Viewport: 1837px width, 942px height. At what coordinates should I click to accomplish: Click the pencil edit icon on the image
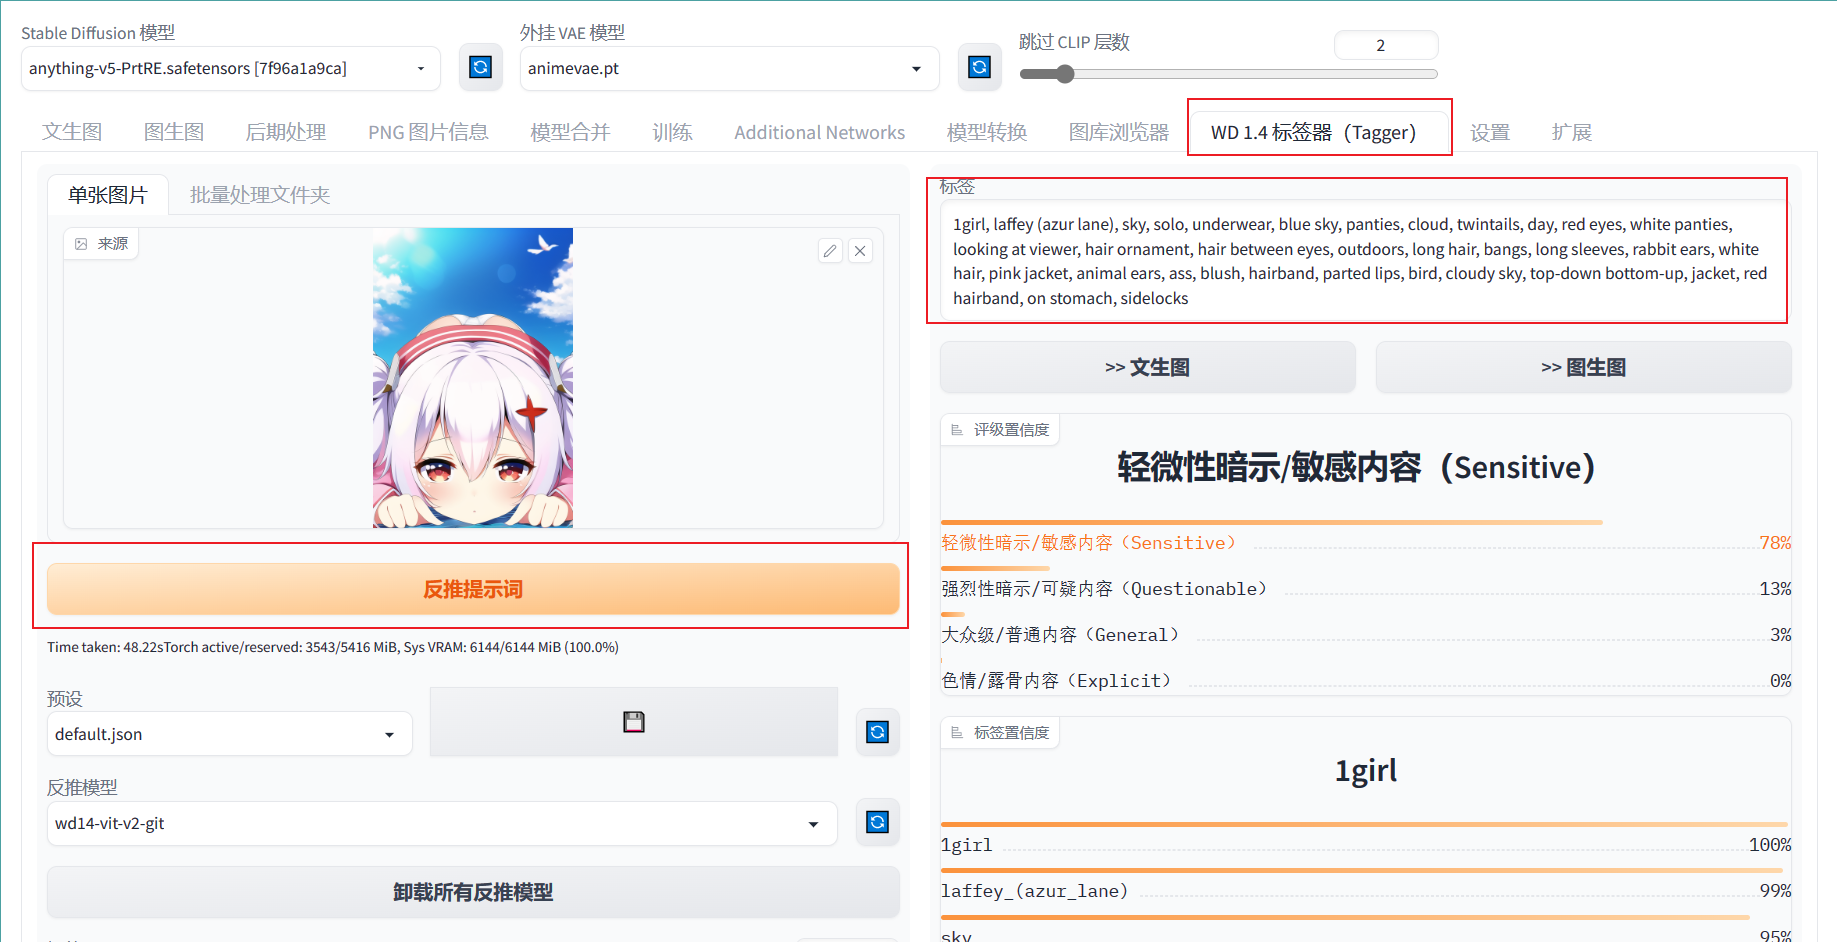coord(830,251)
